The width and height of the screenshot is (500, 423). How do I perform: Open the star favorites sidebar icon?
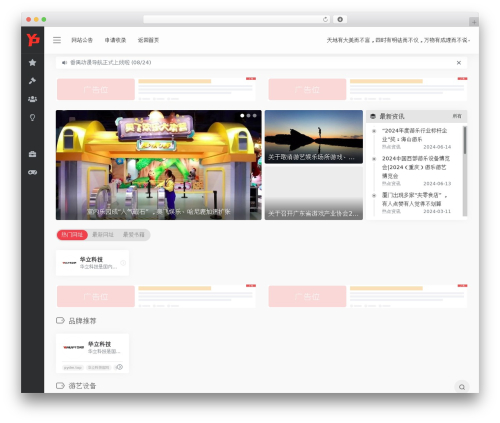(32, 62)
